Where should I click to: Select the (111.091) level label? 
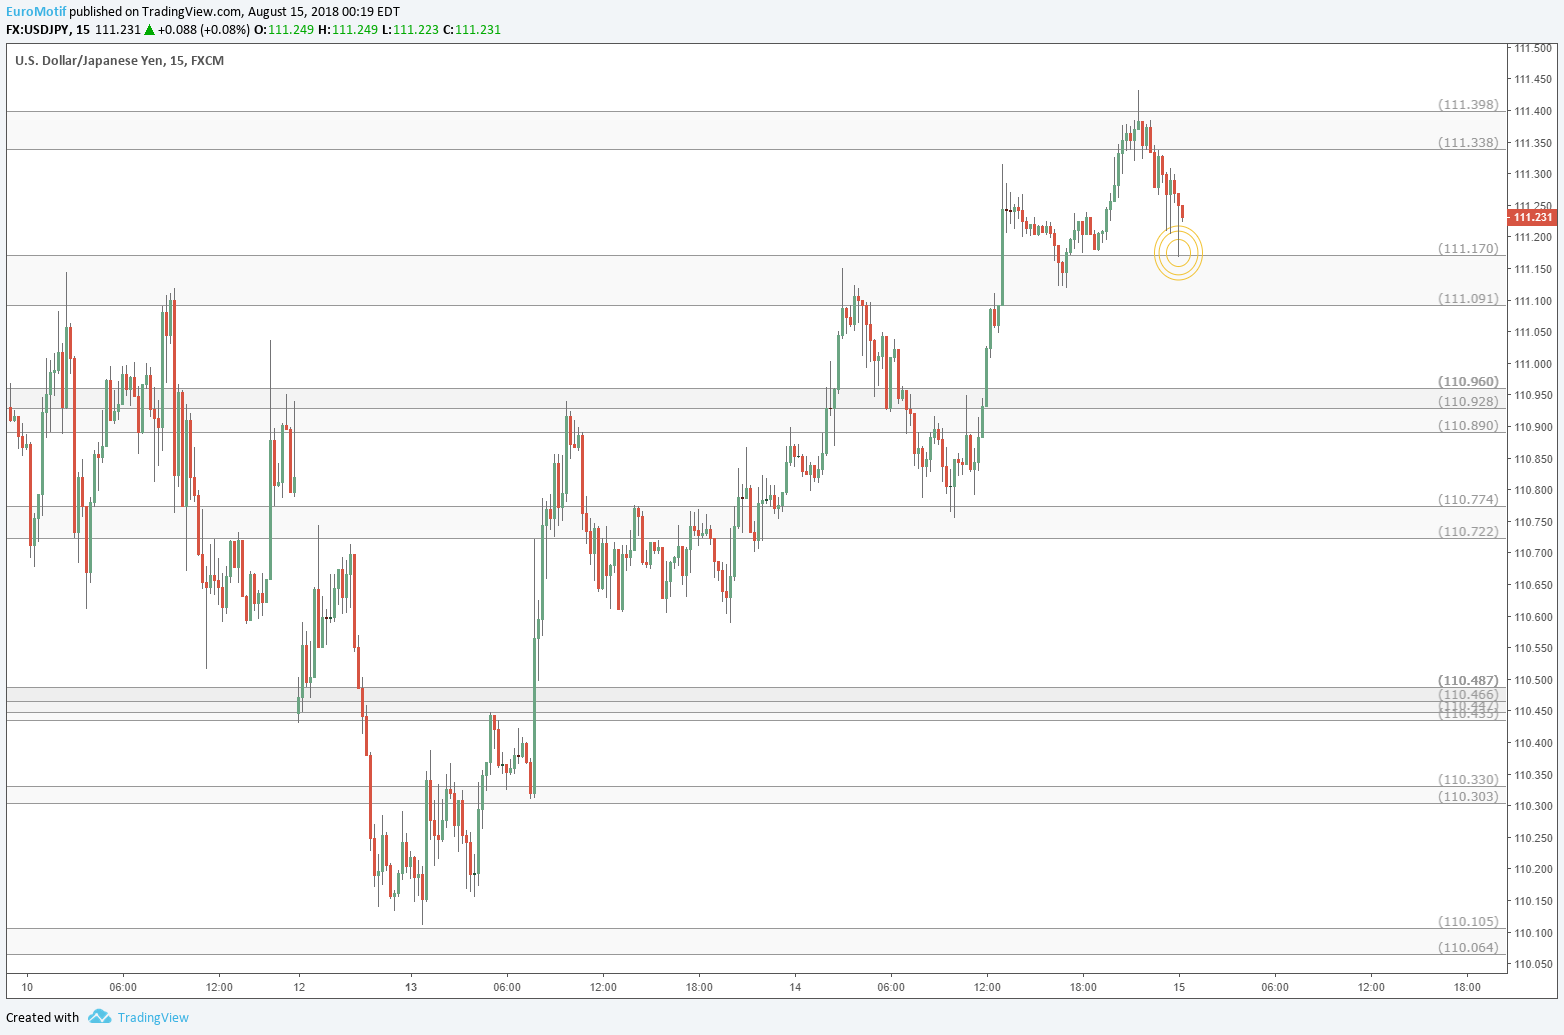point(1468,298)
